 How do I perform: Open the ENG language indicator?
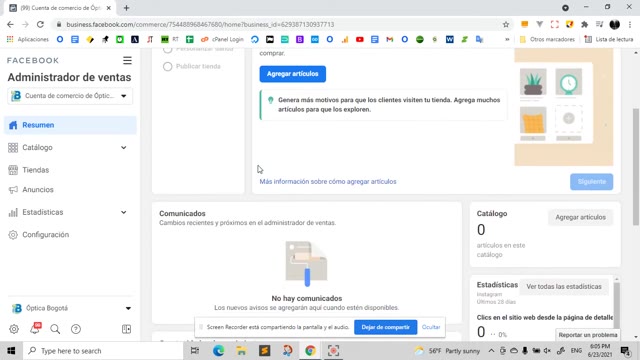tap(576, 351)
